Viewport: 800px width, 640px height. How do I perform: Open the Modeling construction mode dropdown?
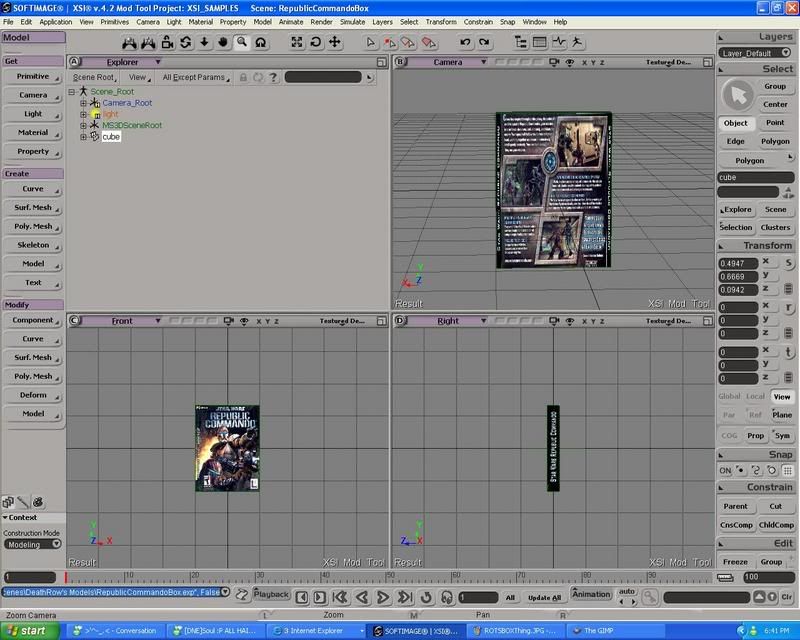(x=33, y=545)
